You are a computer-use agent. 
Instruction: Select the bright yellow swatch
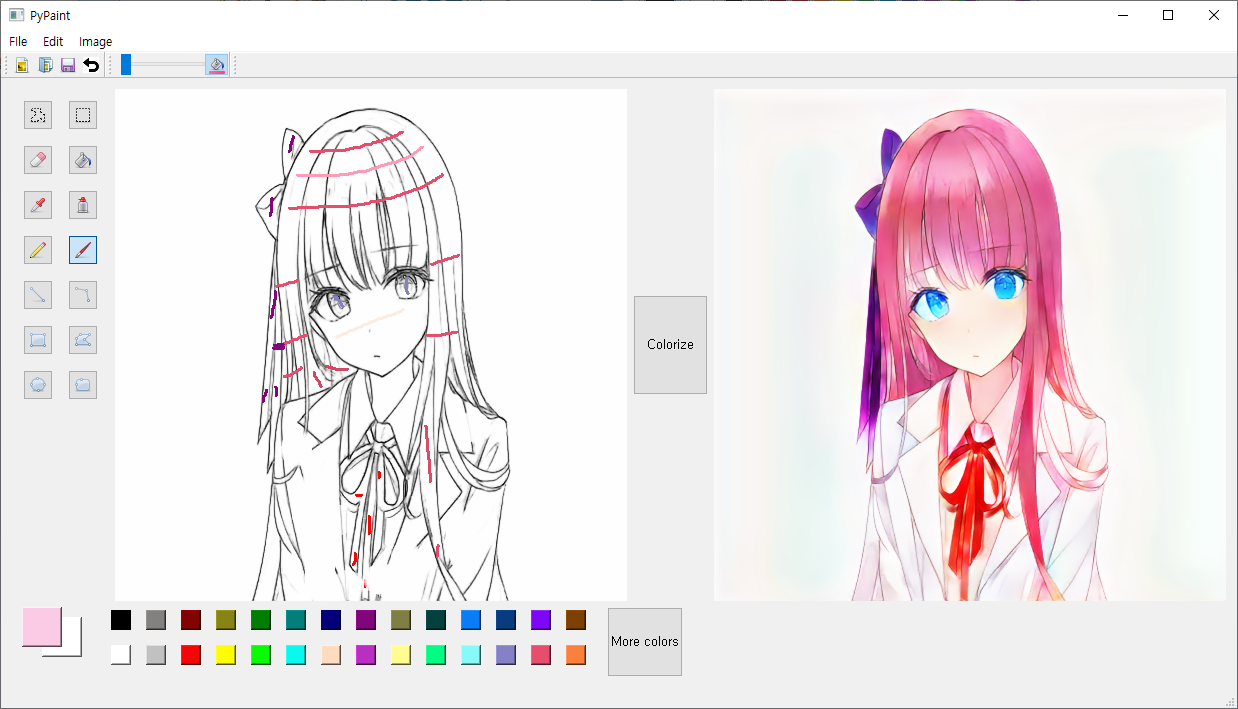point(226,655)
